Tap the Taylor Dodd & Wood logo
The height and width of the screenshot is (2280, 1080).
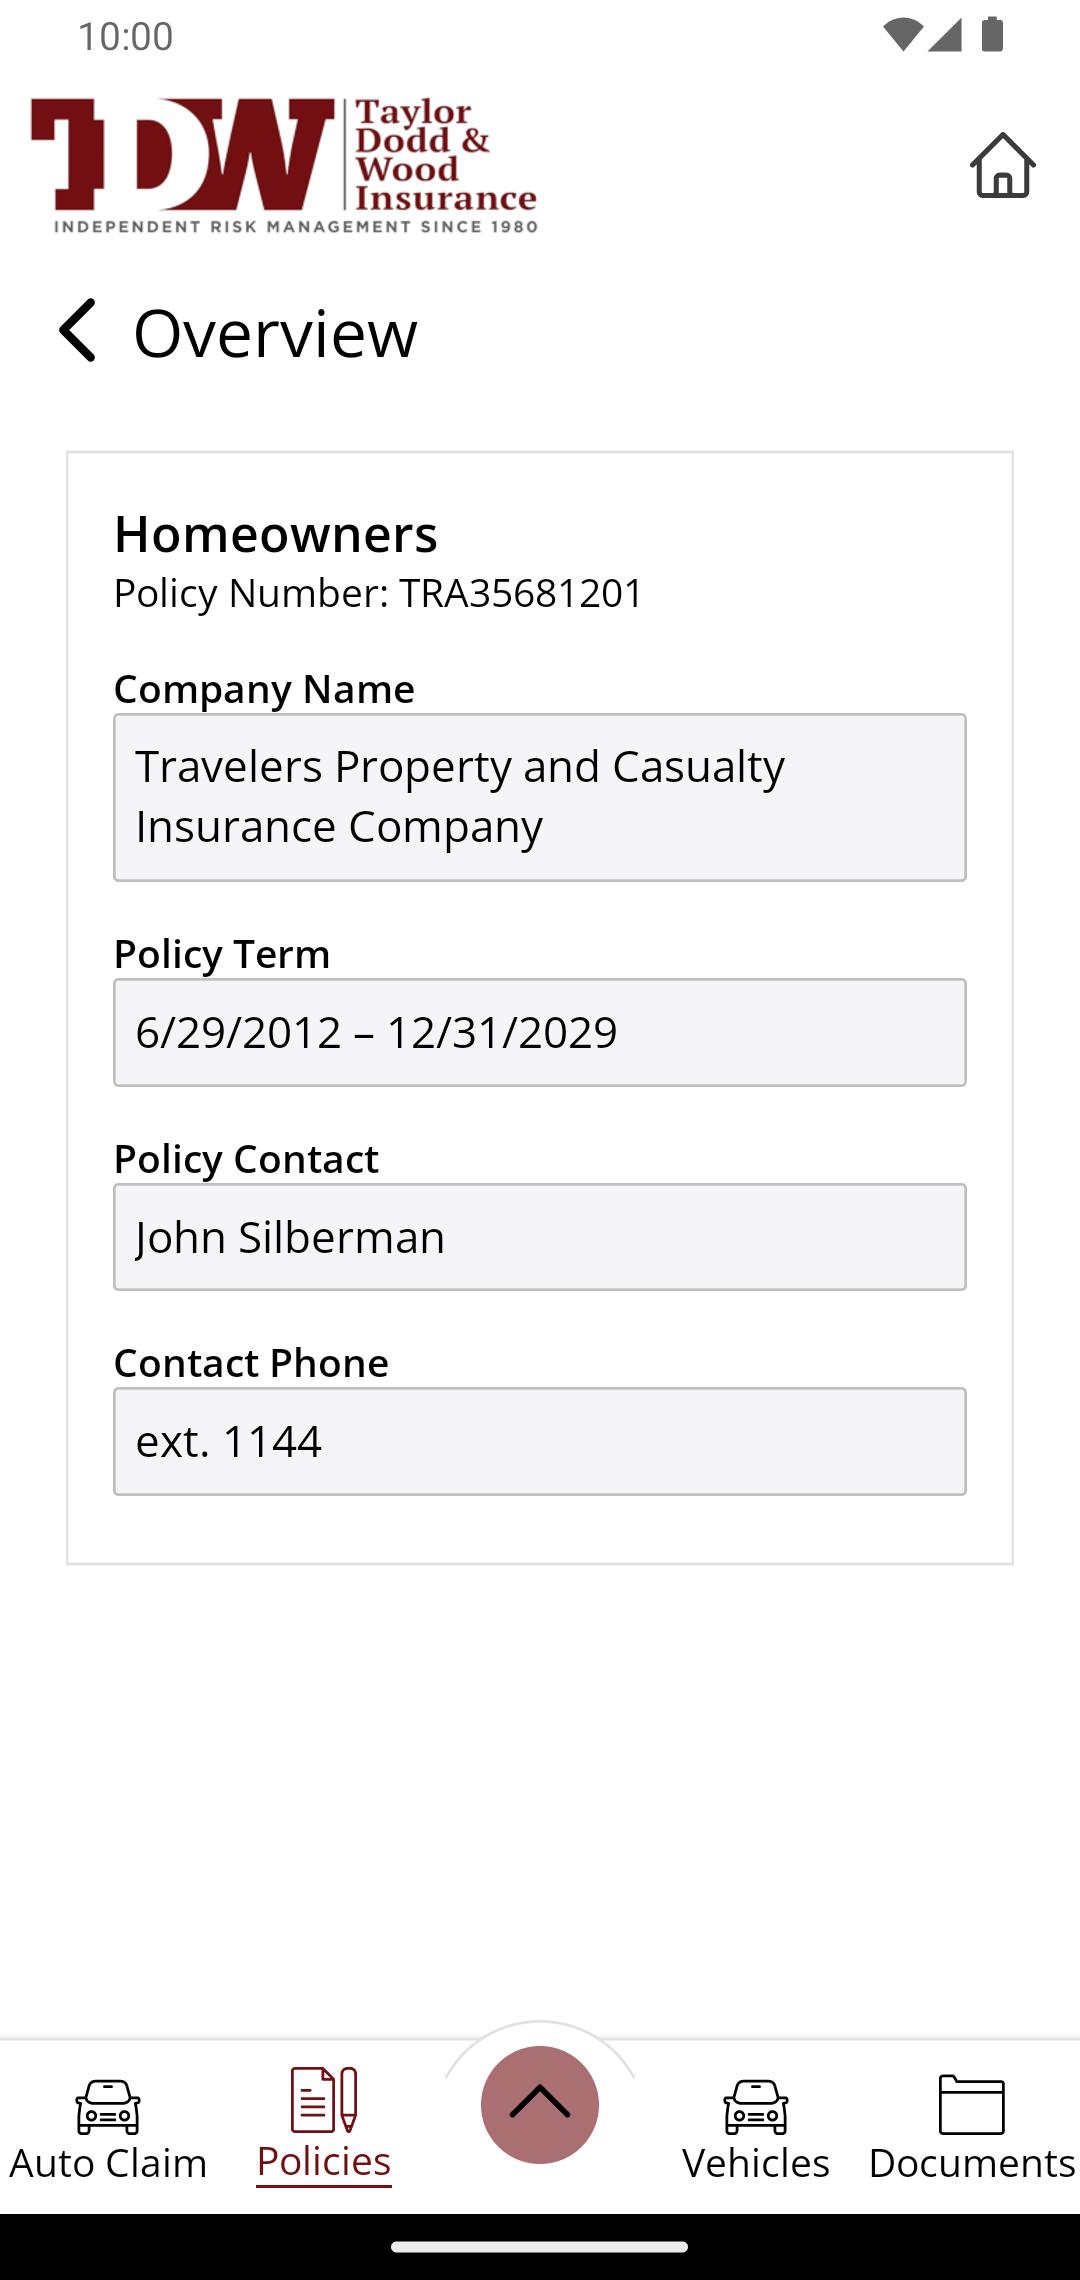(284, 165)
